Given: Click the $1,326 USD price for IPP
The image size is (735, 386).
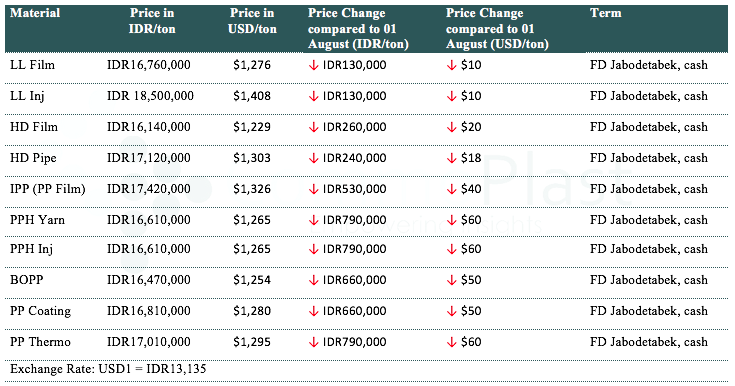Looking at the screenshot, I should coord(252,189).
